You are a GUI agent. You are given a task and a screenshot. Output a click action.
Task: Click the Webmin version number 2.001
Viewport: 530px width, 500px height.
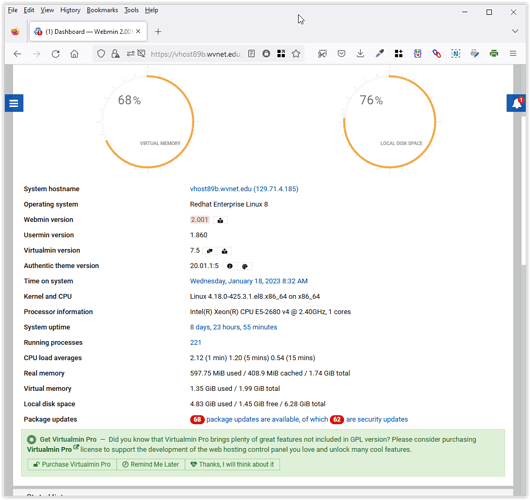pyautogui.click(x=199, y=220)
